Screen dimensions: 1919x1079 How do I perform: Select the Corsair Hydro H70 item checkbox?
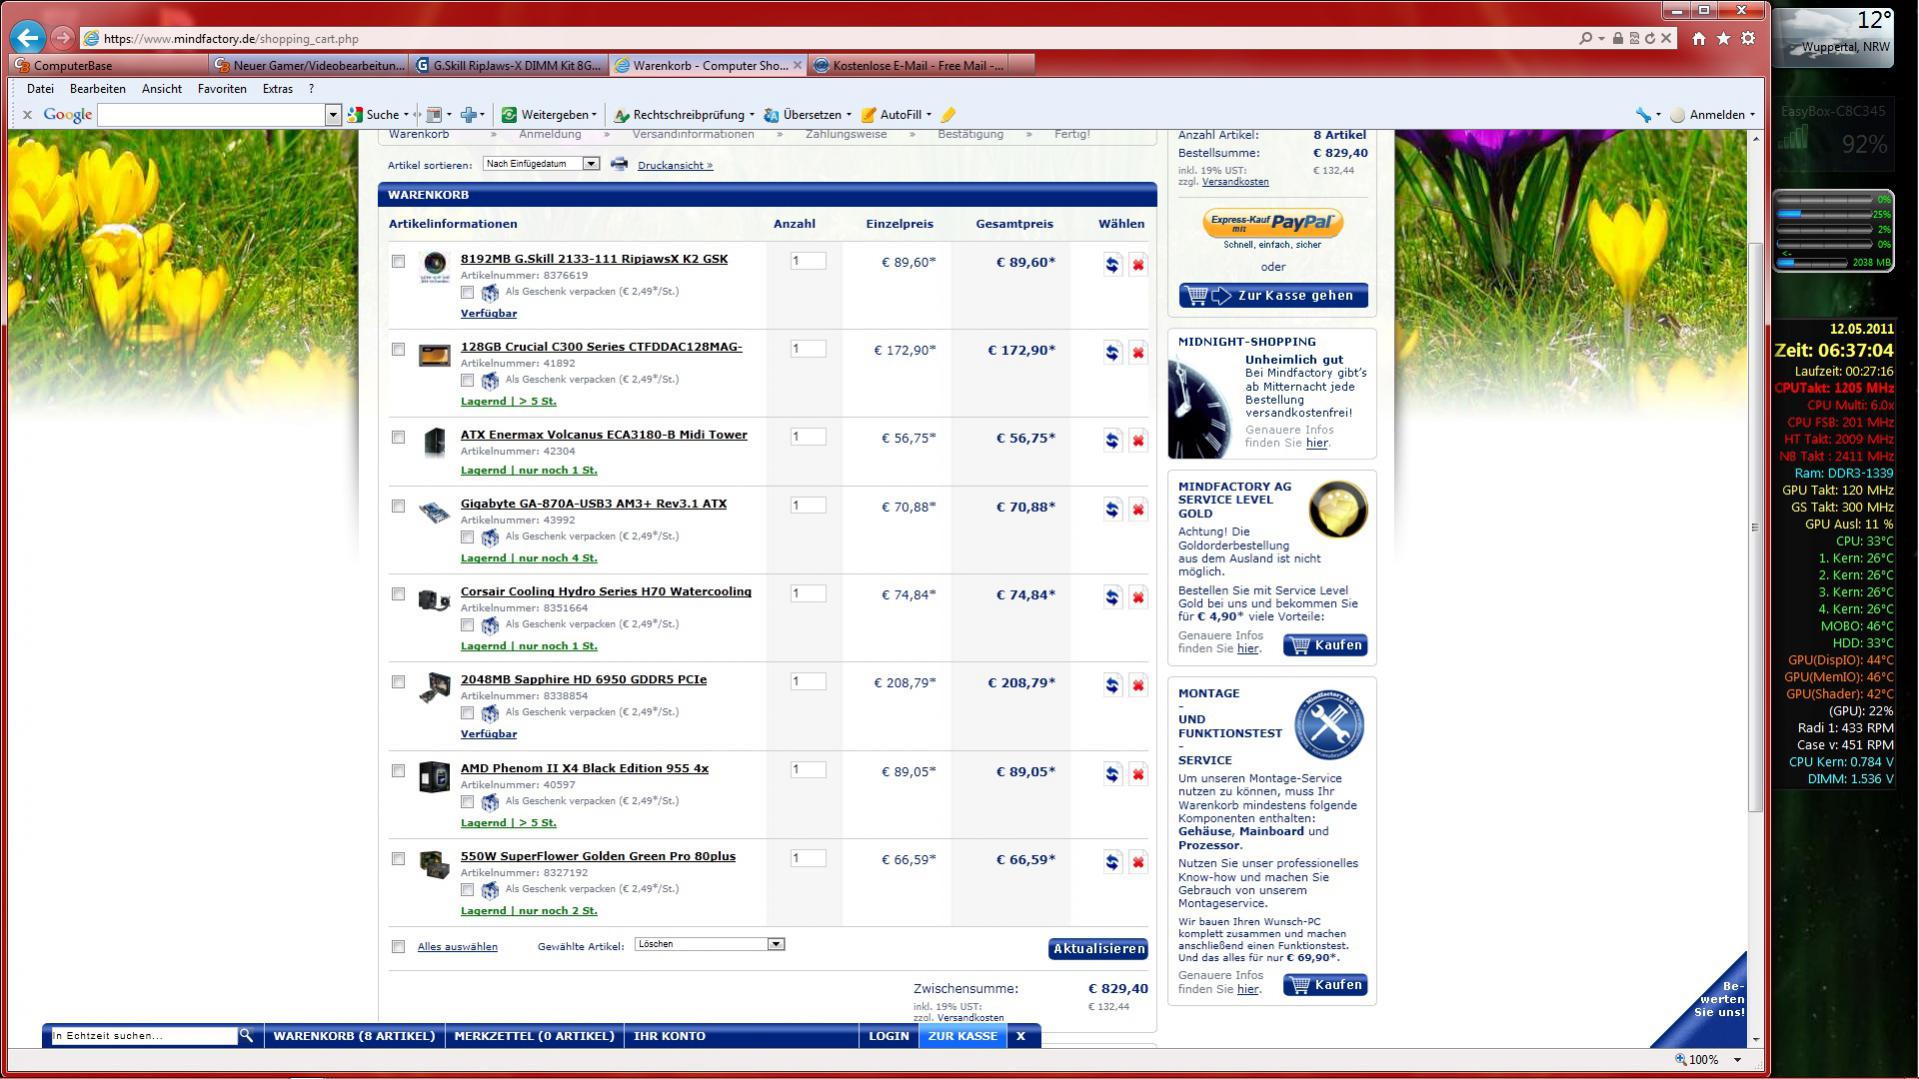pyautogui.click(x=398, y=594)
